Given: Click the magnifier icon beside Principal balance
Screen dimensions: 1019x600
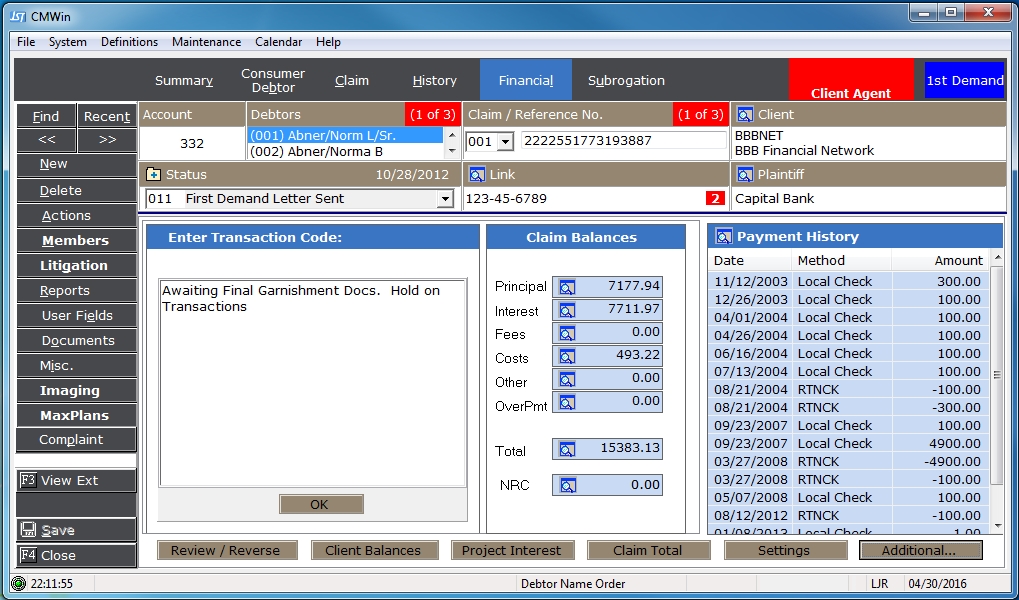Looking at the screenshot, I should [567, 287].
